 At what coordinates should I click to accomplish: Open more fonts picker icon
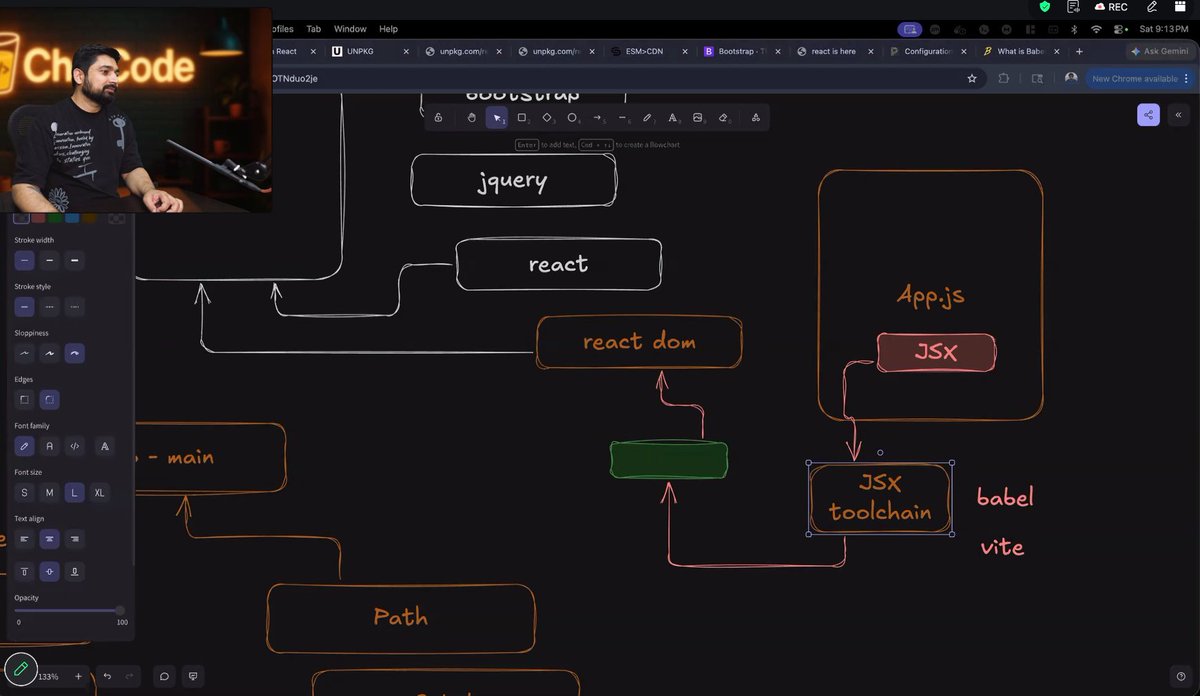pyautogui.click(x=105, y=446)
